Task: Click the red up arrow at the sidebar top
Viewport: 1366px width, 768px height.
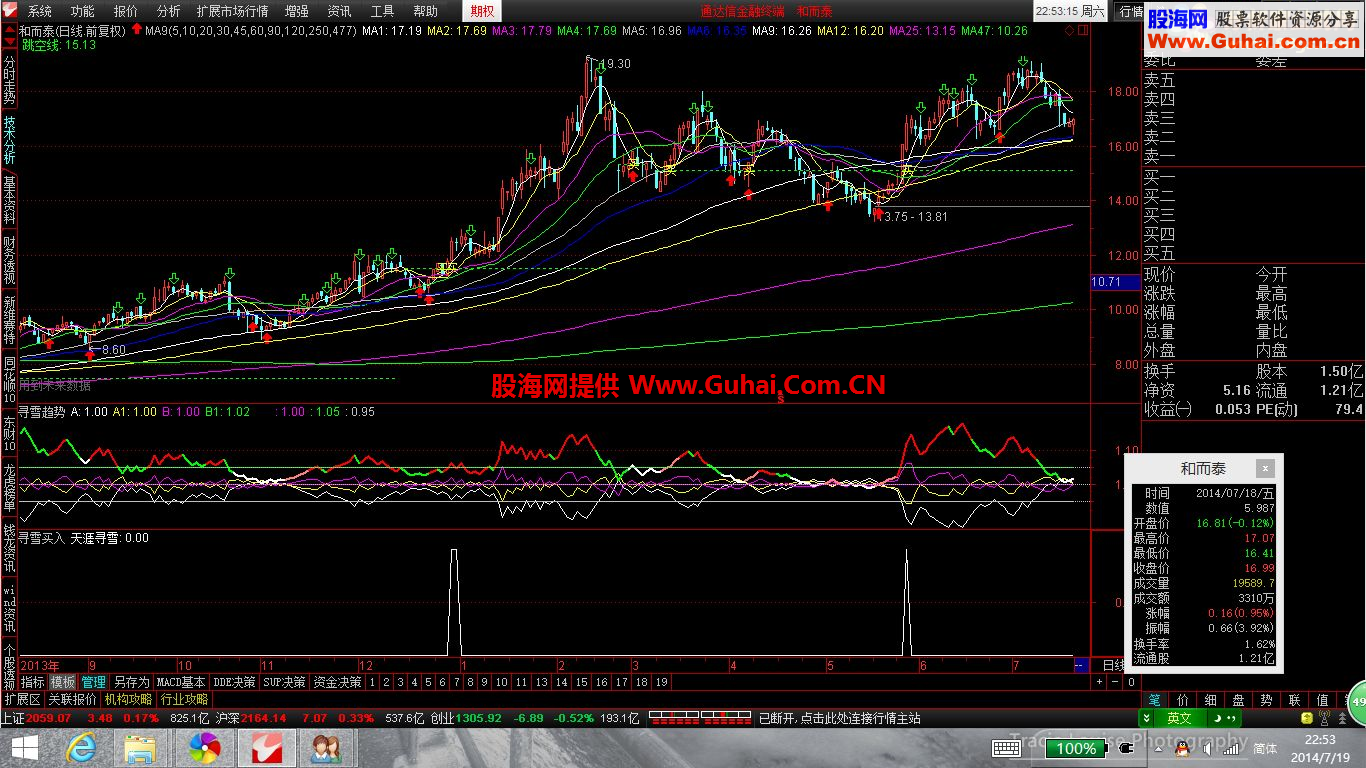Action: [10, 30]
